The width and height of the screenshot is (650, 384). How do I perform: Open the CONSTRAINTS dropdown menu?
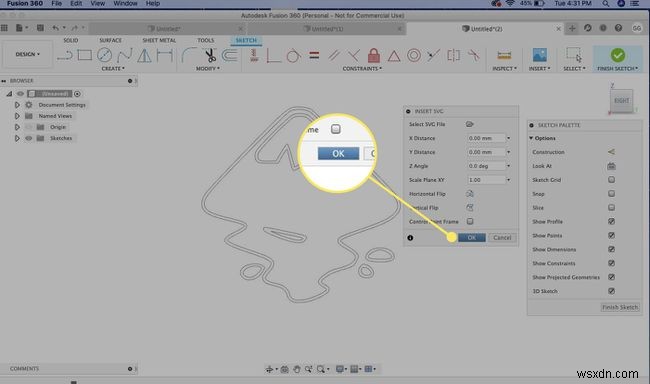click(362, 68)
